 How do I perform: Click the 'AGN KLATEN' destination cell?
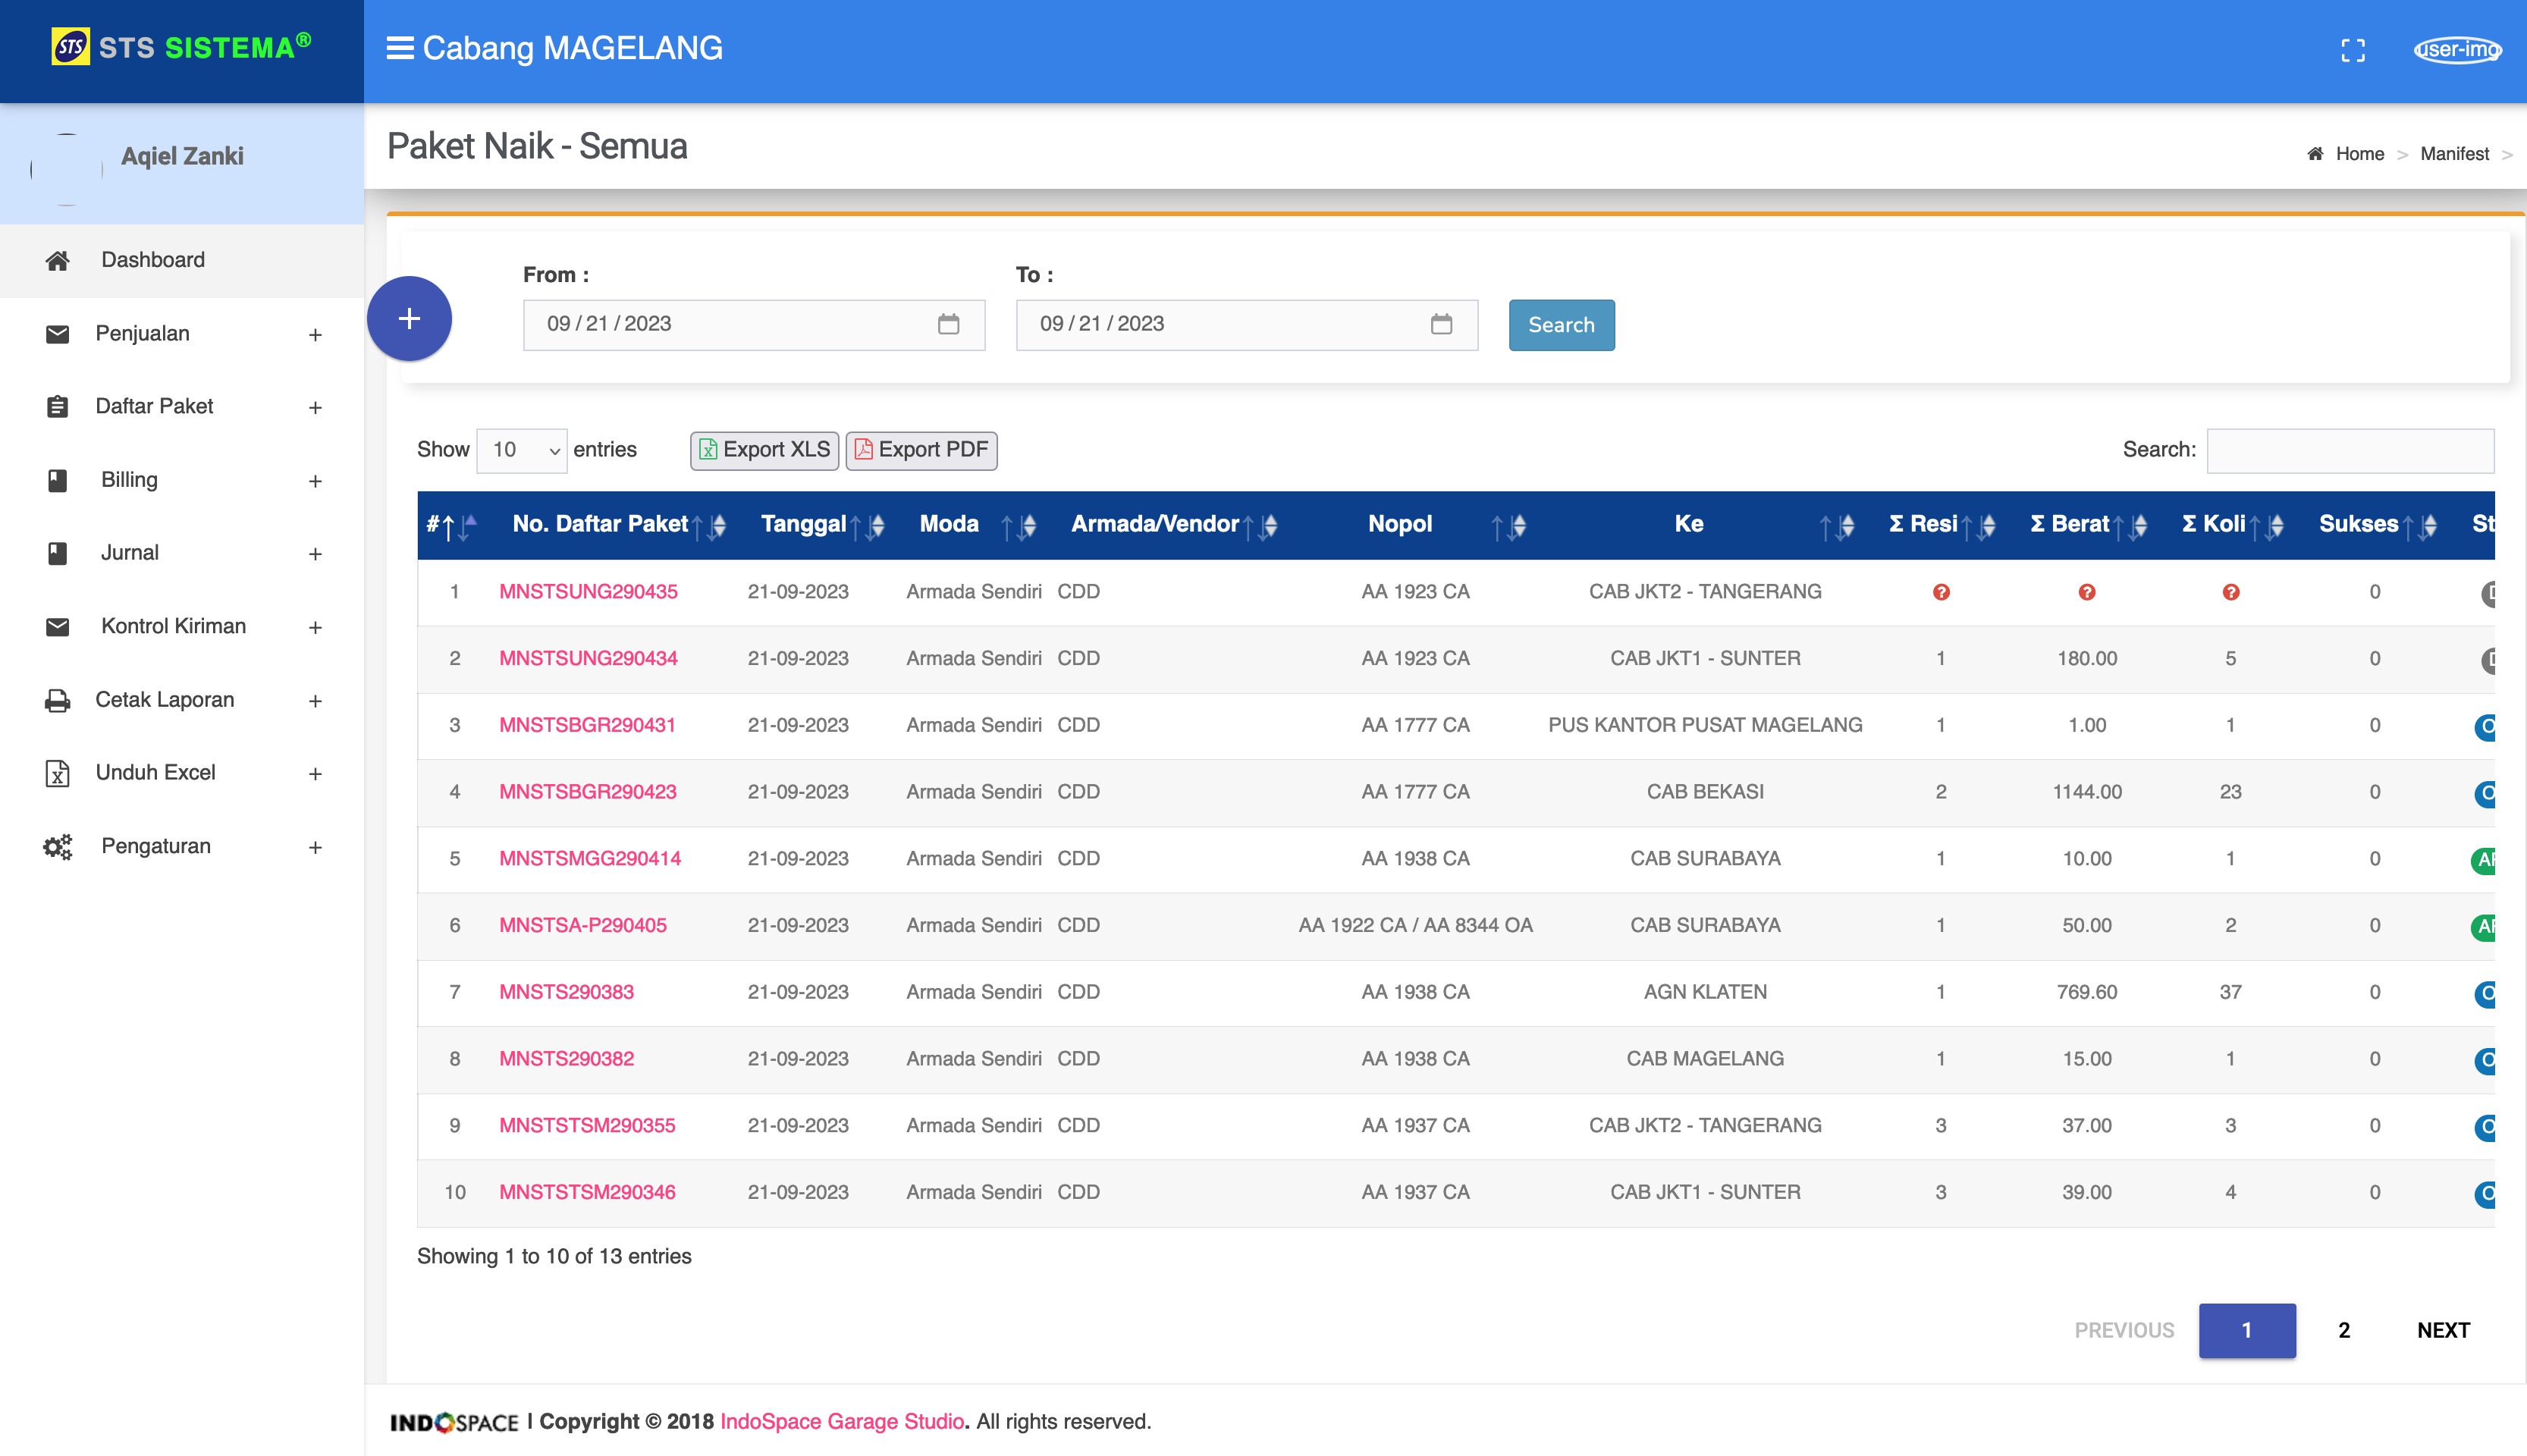1705,992
